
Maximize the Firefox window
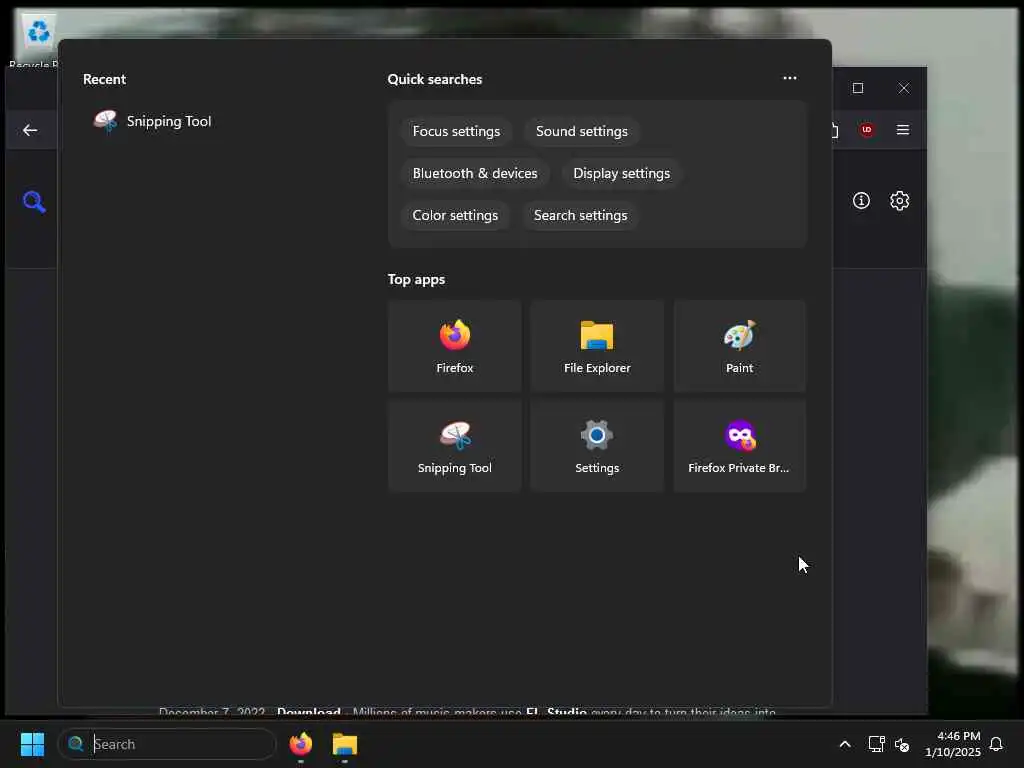[857, 88]
